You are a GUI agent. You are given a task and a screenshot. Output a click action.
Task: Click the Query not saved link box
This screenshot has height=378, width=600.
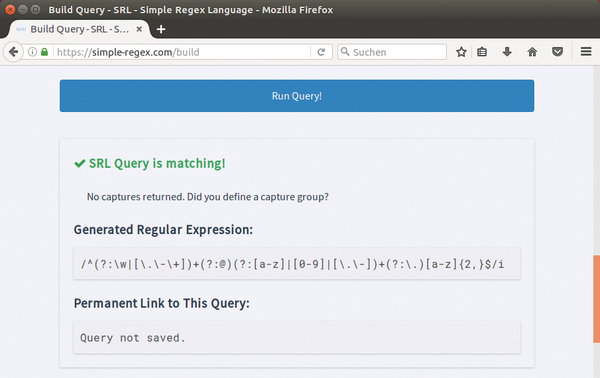click(297, 337)
